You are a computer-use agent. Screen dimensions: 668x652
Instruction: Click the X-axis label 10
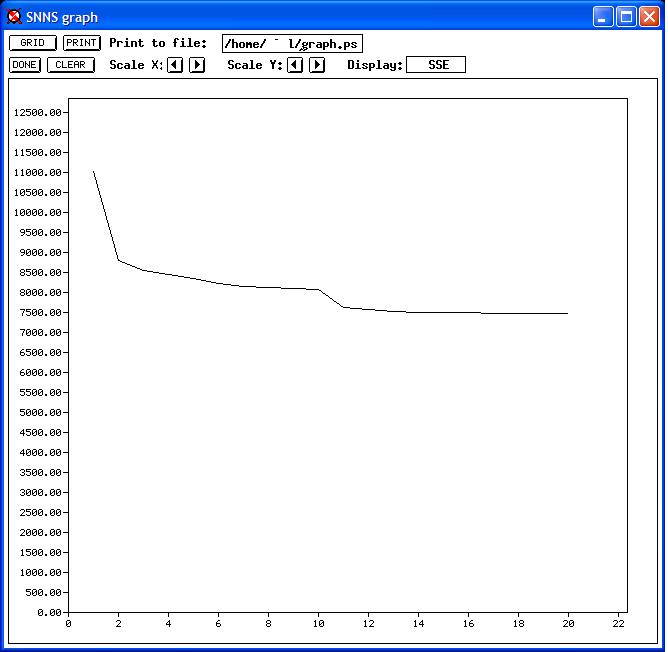(x=318, y=624)
